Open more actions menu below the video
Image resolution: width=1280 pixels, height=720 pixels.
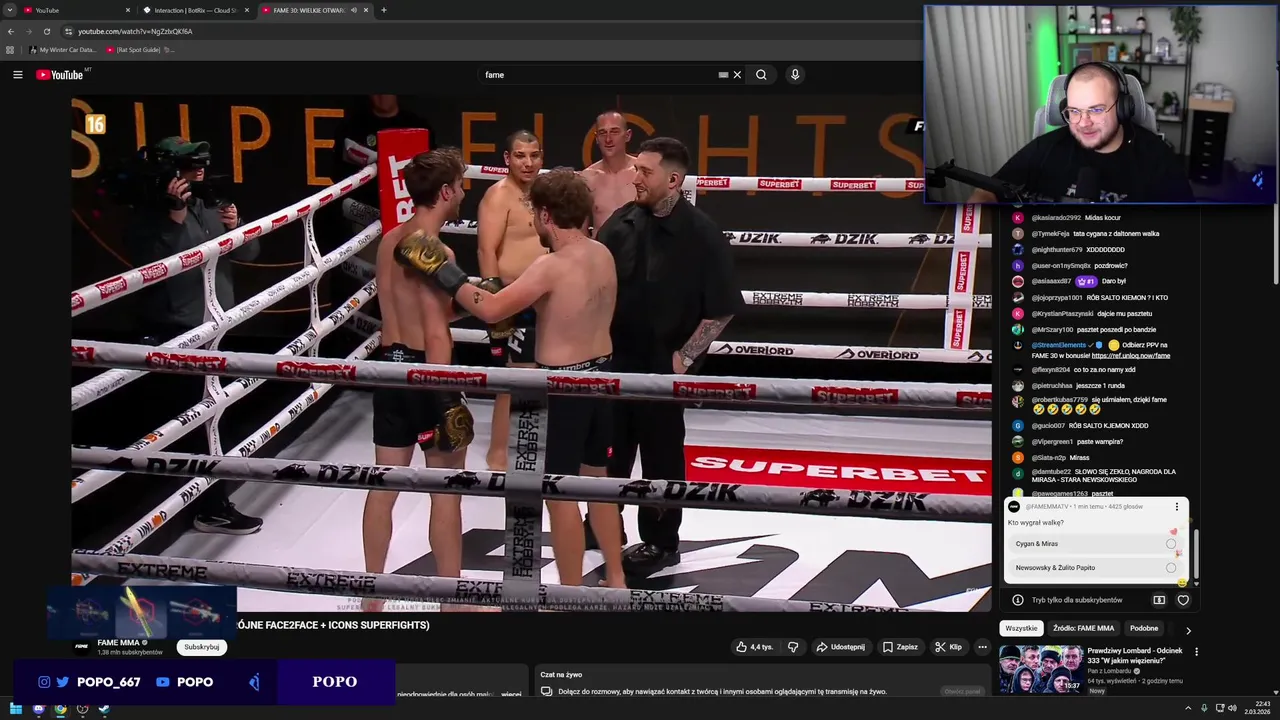click(x=982, y=647)
